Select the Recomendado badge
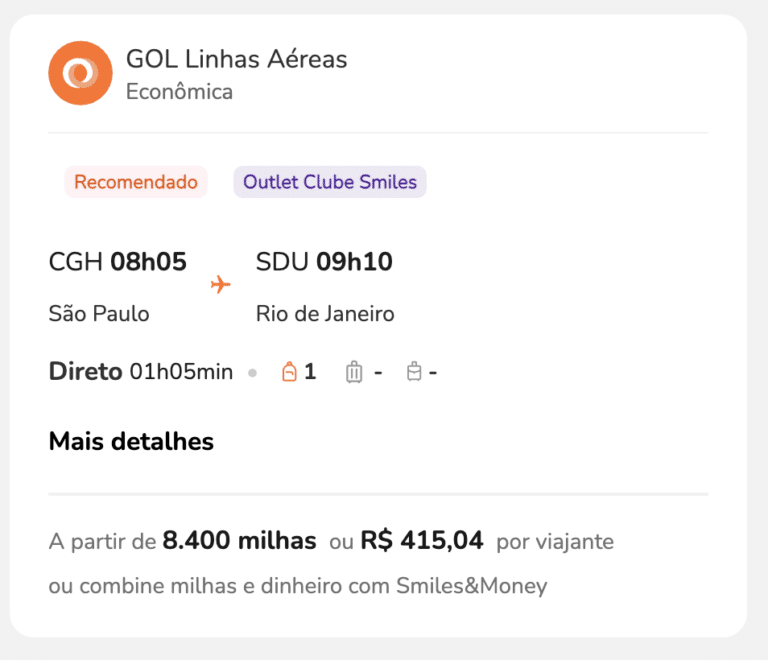Viewport: 768px width, 660px height. click(136, 182)
